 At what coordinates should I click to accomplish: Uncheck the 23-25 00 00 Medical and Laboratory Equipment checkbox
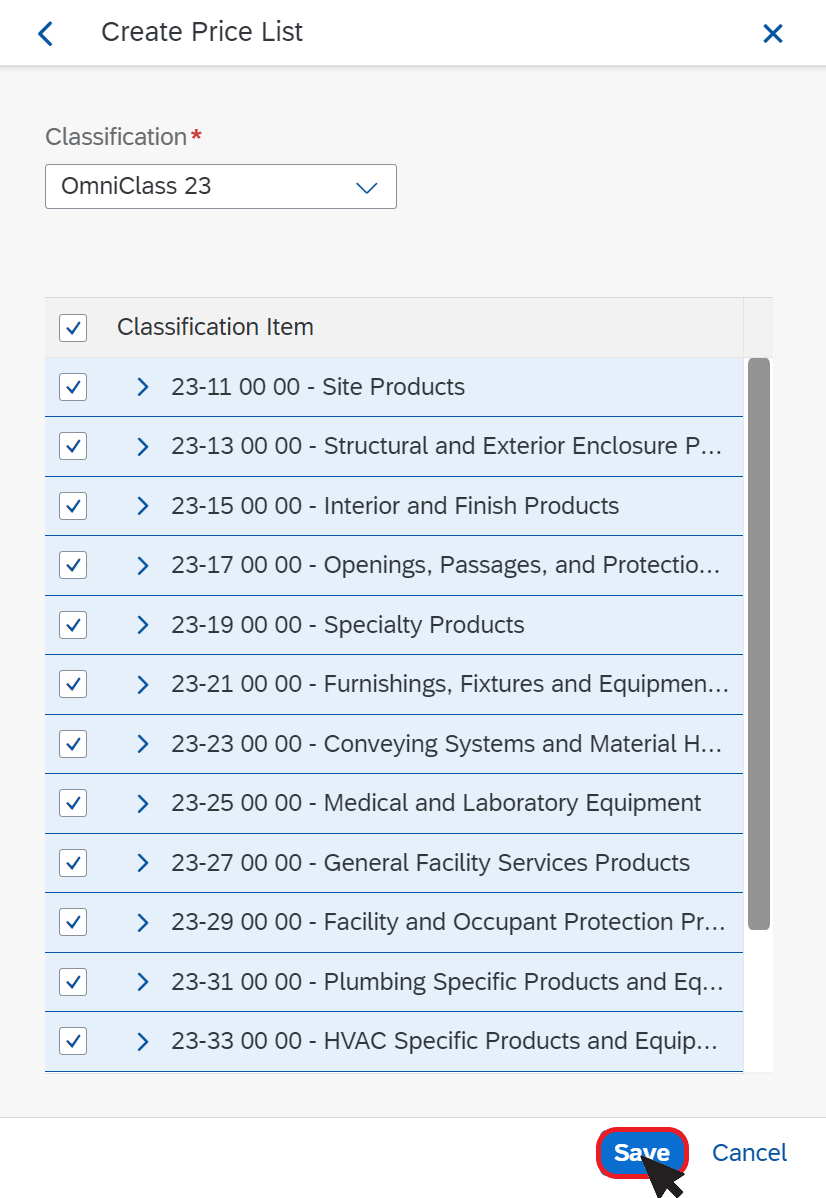tap(73, 803)
